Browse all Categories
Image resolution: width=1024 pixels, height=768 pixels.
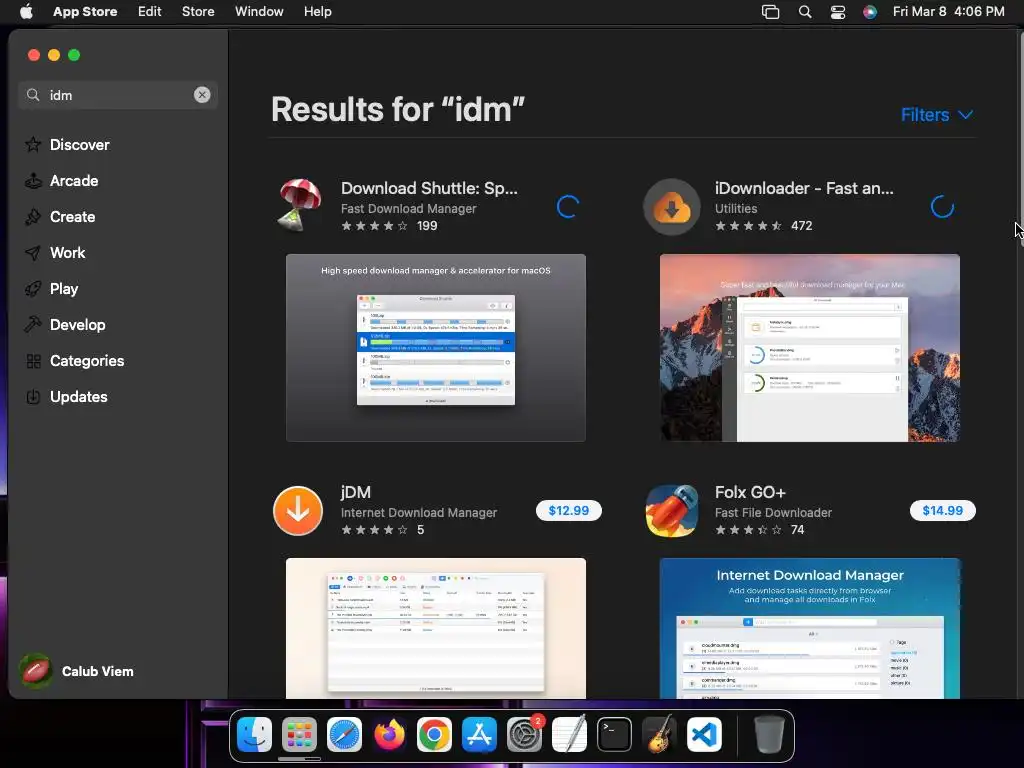click(x=74, y=360)
